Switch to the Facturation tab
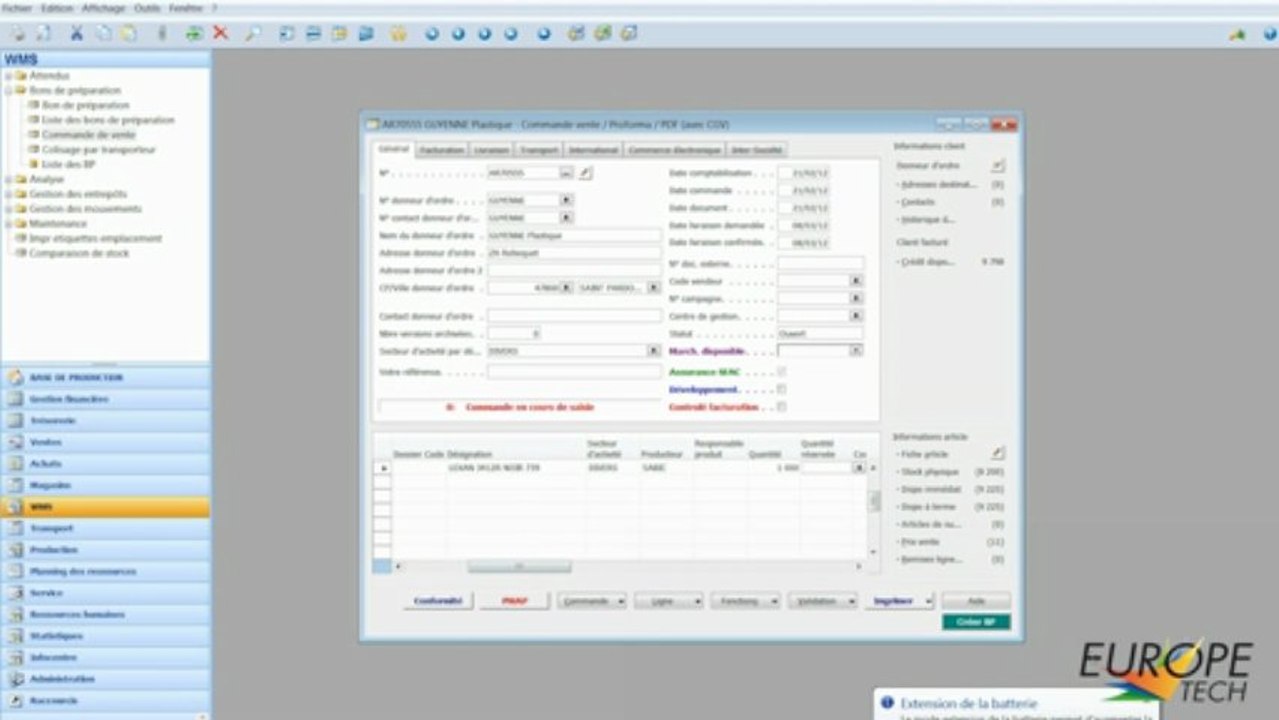 [442, 150]
